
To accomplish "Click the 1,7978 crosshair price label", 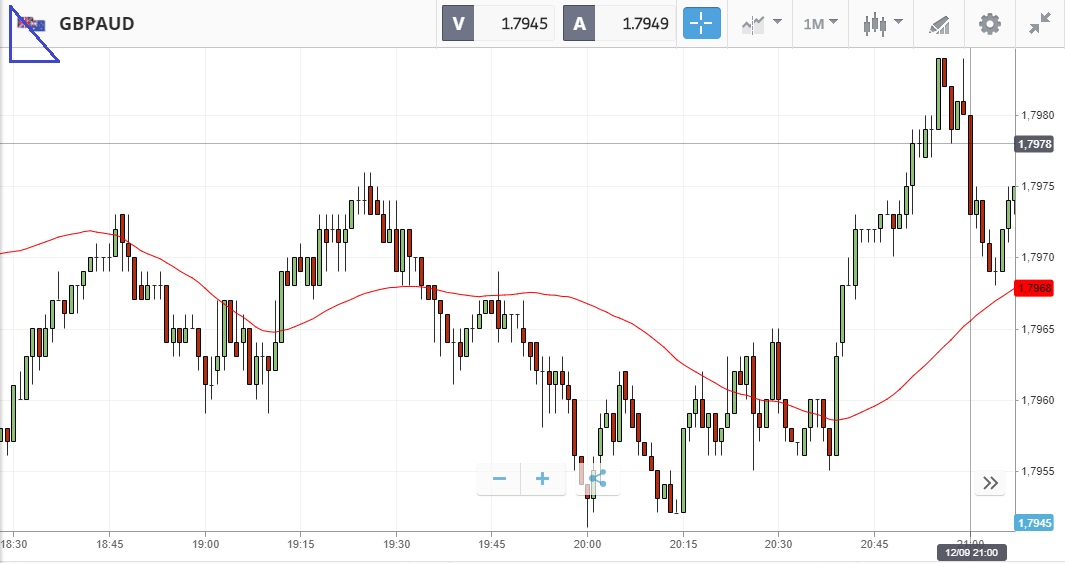I will [x=1034, y=144].
